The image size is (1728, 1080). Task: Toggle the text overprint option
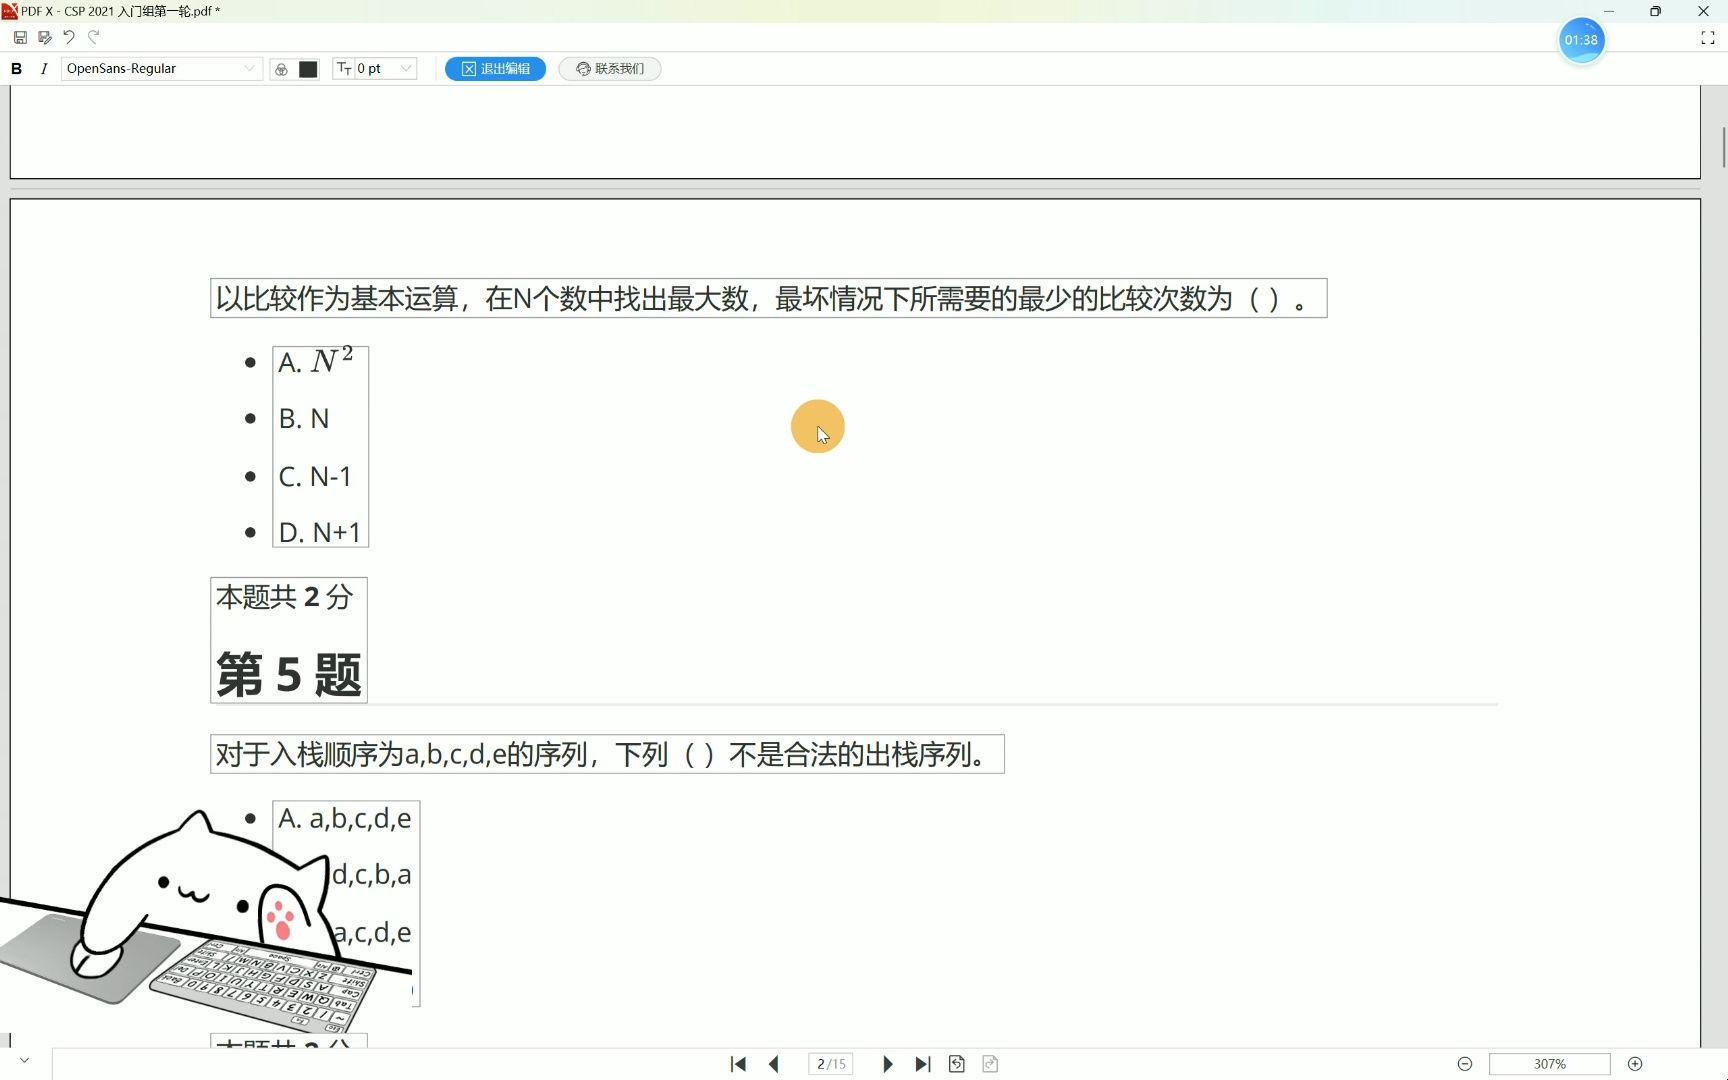point(281,69)
